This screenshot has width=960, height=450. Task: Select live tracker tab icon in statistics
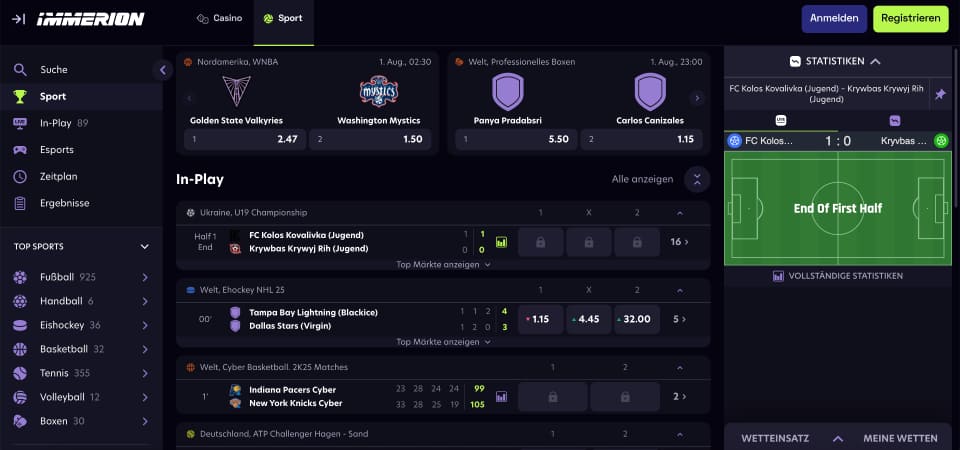781,121
